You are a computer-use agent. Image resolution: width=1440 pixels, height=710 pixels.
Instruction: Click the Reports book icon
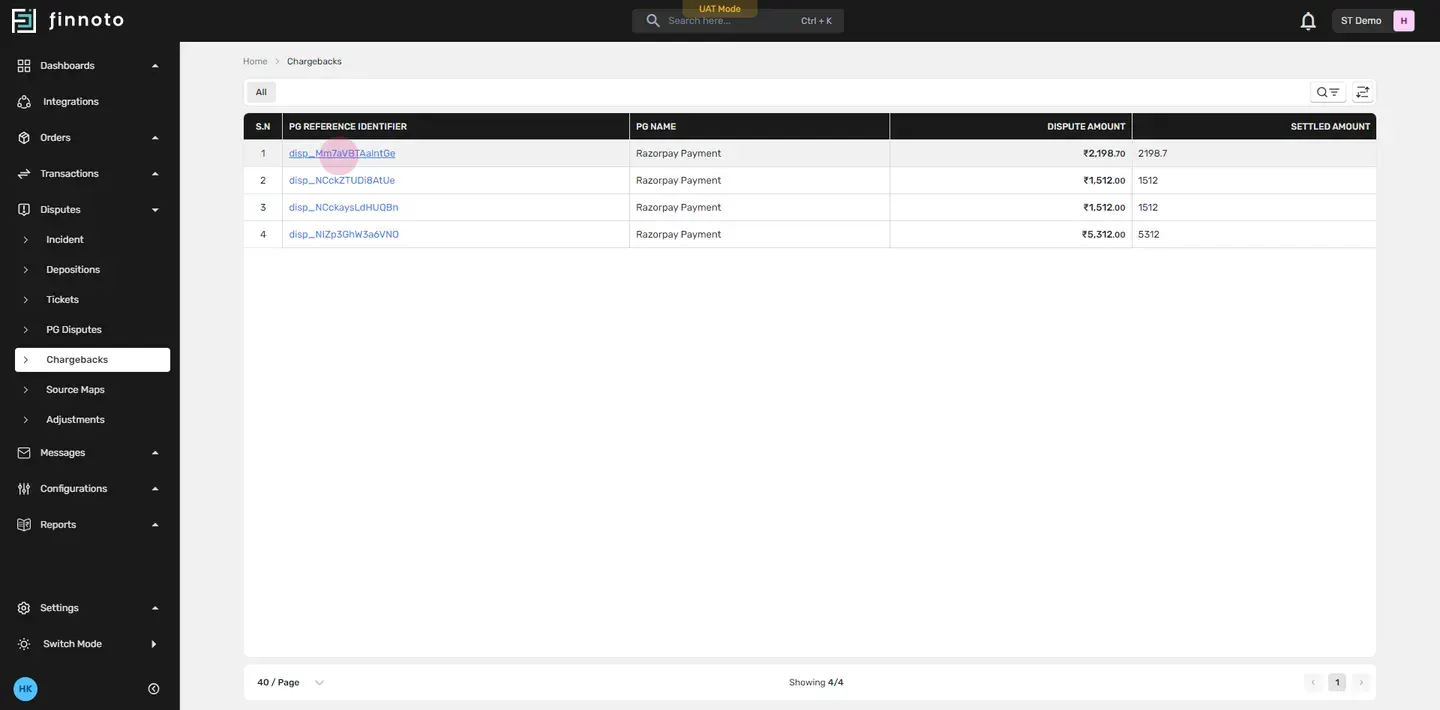coord(24,525)
